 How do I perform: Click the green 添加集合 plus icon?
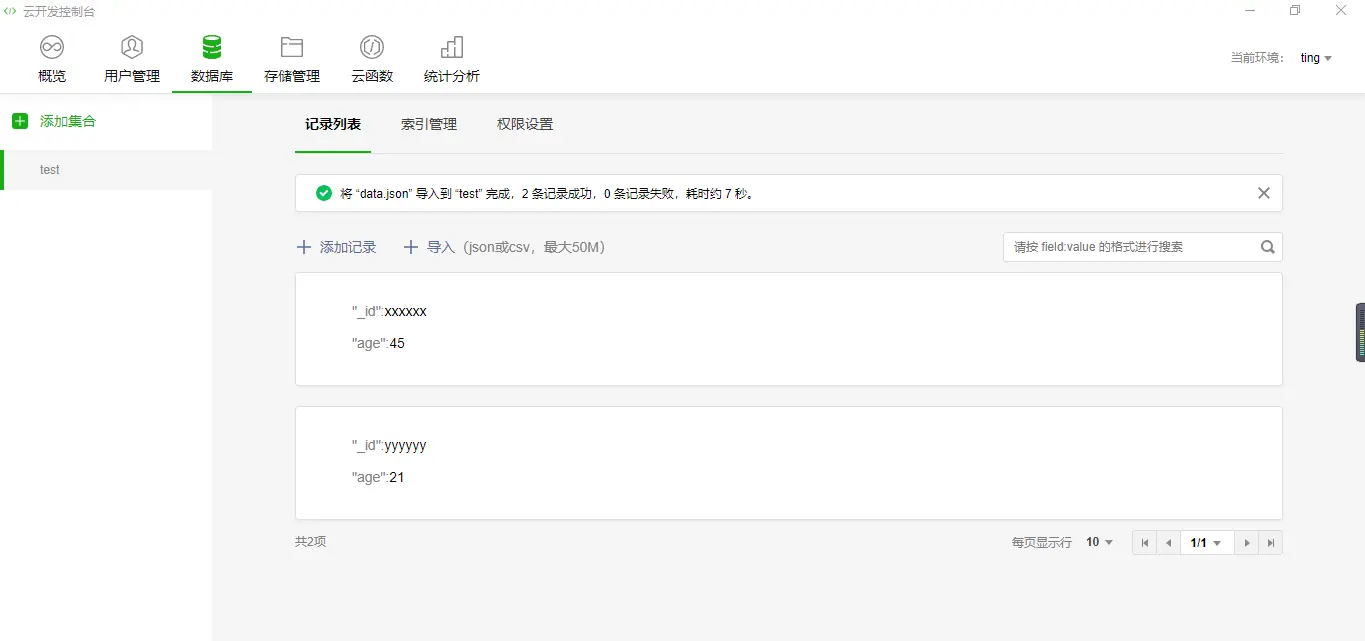click(19, 120)
